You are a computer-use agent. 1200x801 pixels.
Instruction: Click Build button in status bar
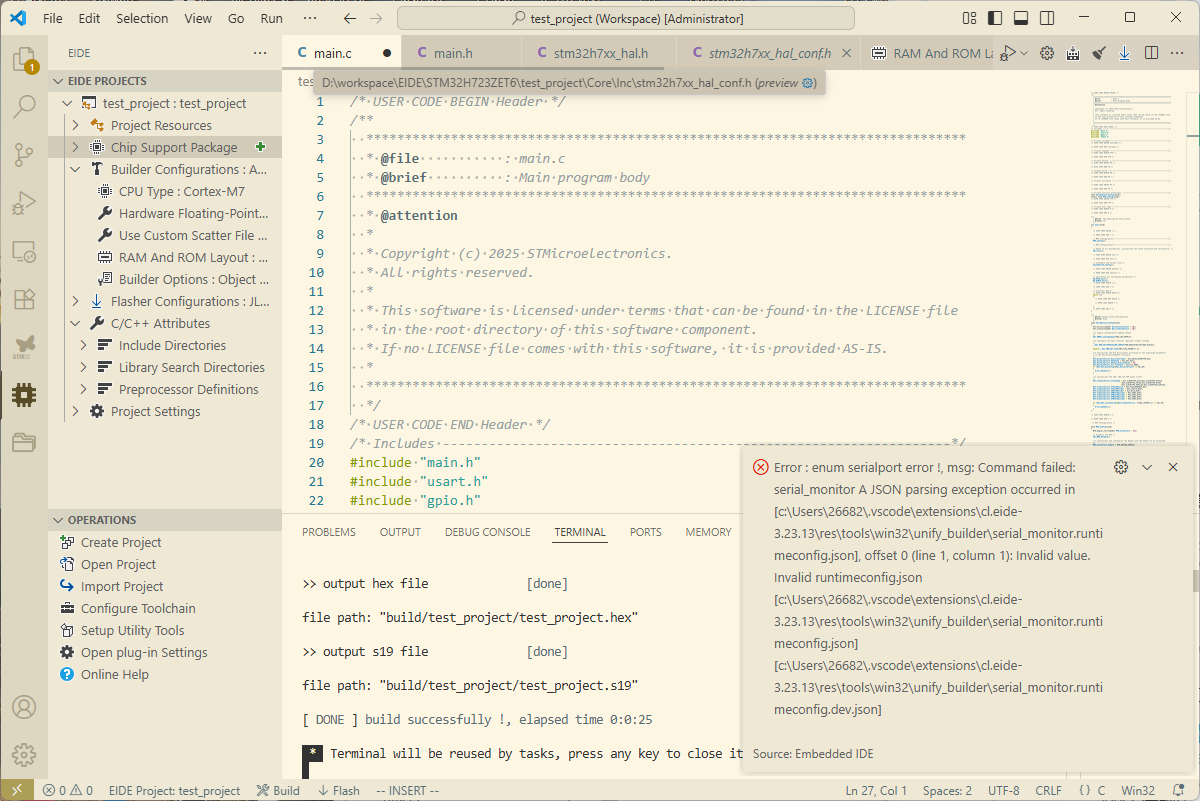[x=278, y=790]
